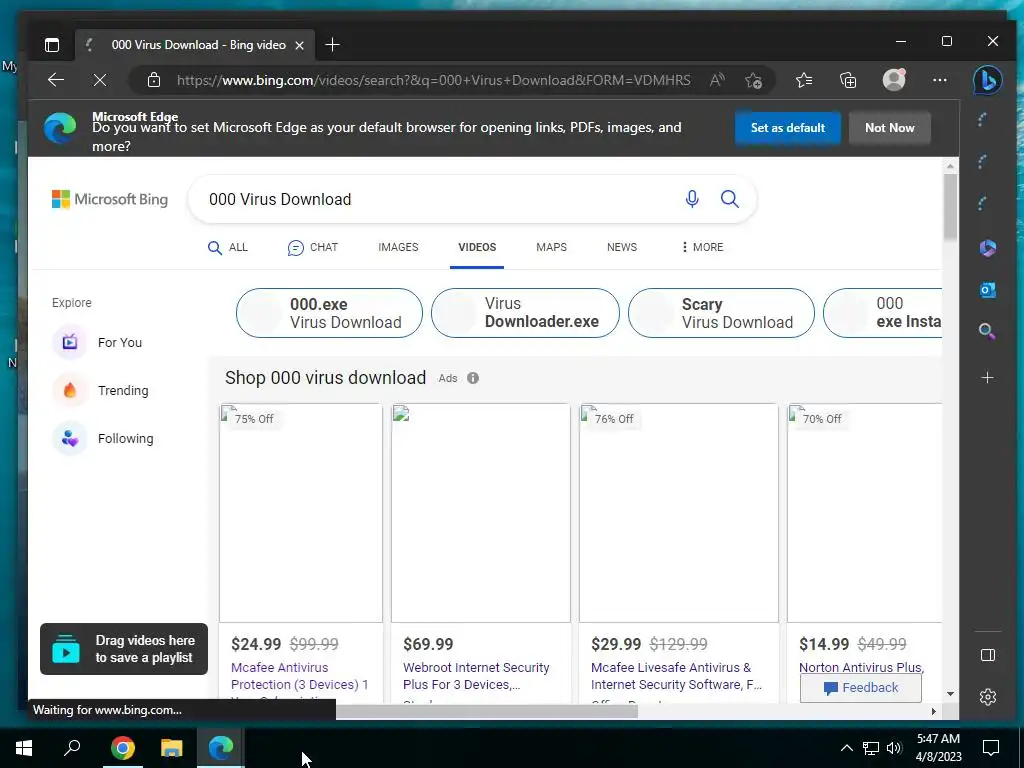Click Set as default button

[x=788, y=128]
